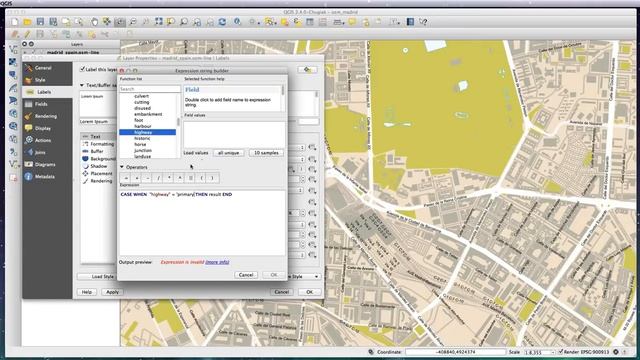This screenshot has height=360, width=640.
Task: Open the attribute table icon
Action: pyautogui.click(x=310, y=22)
